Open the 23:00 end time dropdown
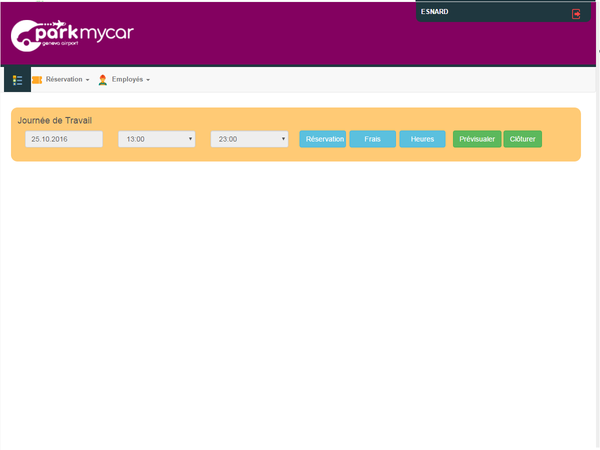The image size is (600, 450). tap(249, 140)
